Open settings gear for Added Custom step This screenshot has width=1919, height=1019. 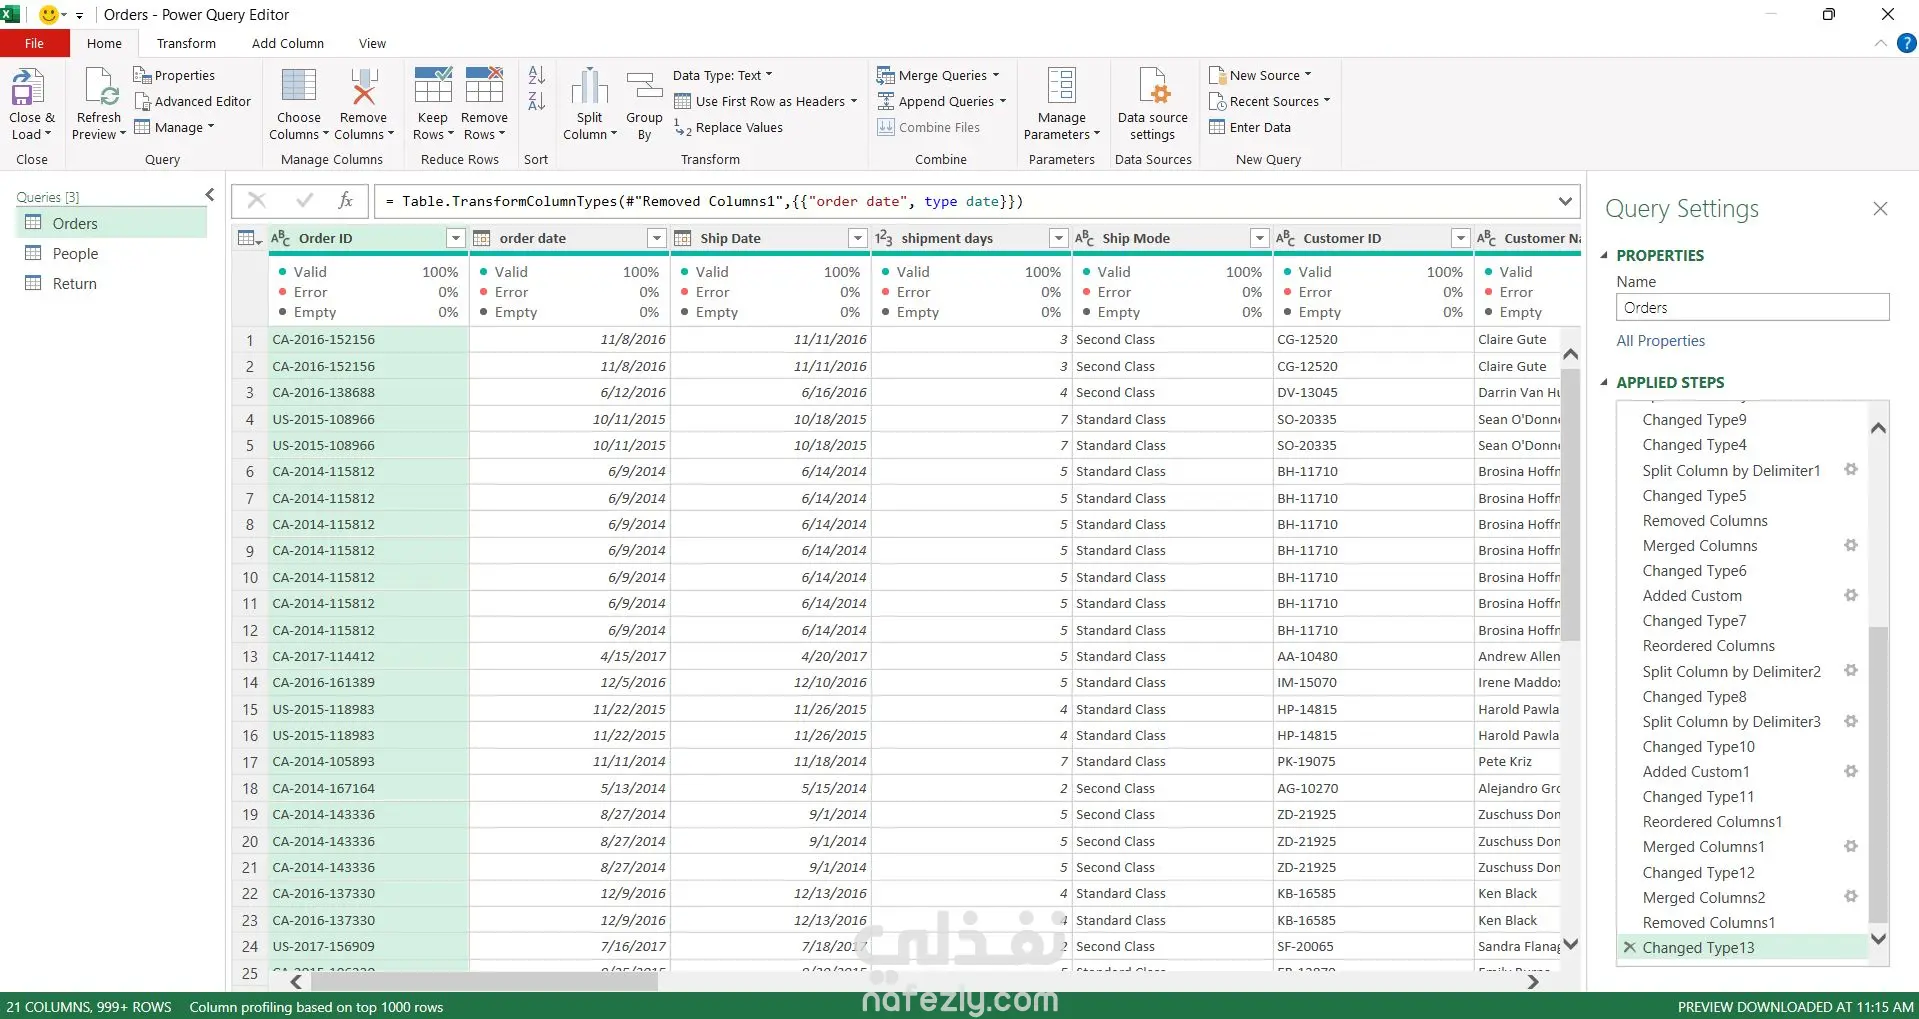[x=1851, y=595]
